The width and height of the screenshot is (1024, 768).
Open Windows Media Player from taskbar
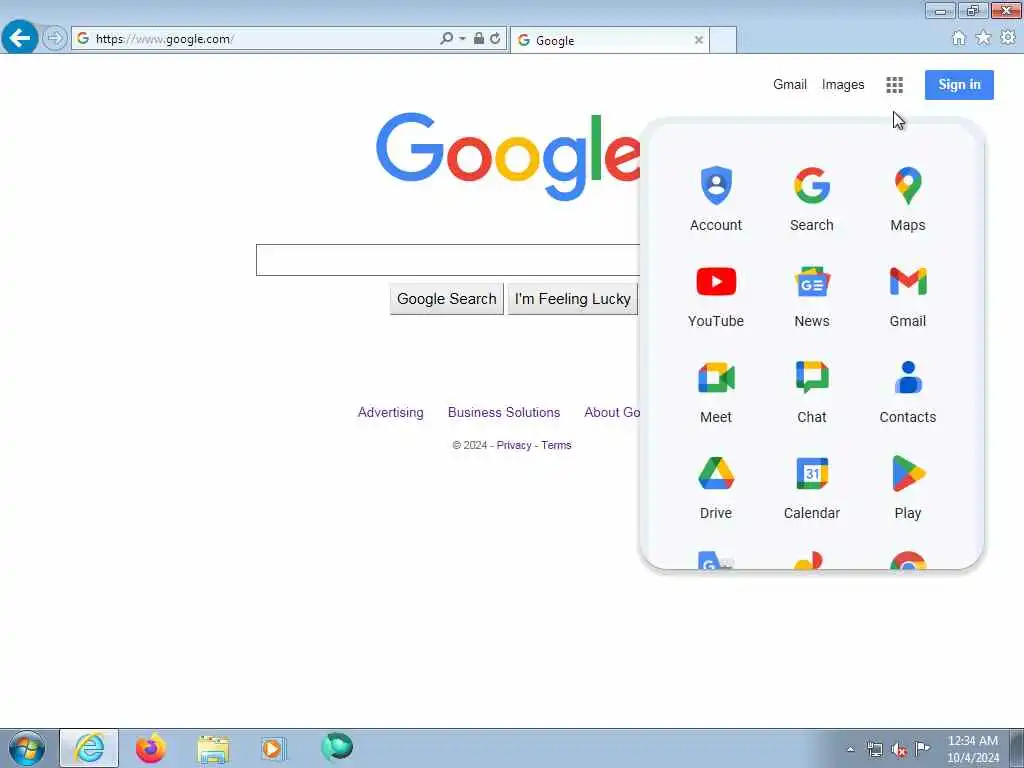tap(272, 748)
